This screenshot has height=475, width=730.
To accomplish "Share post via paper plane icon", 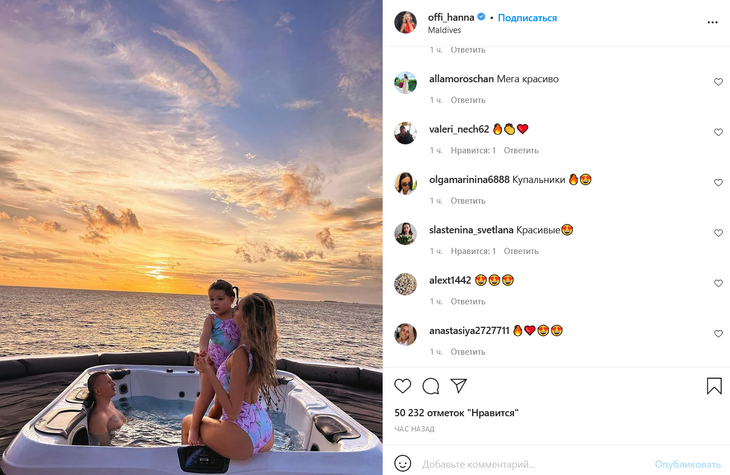I will coord(459,386).
